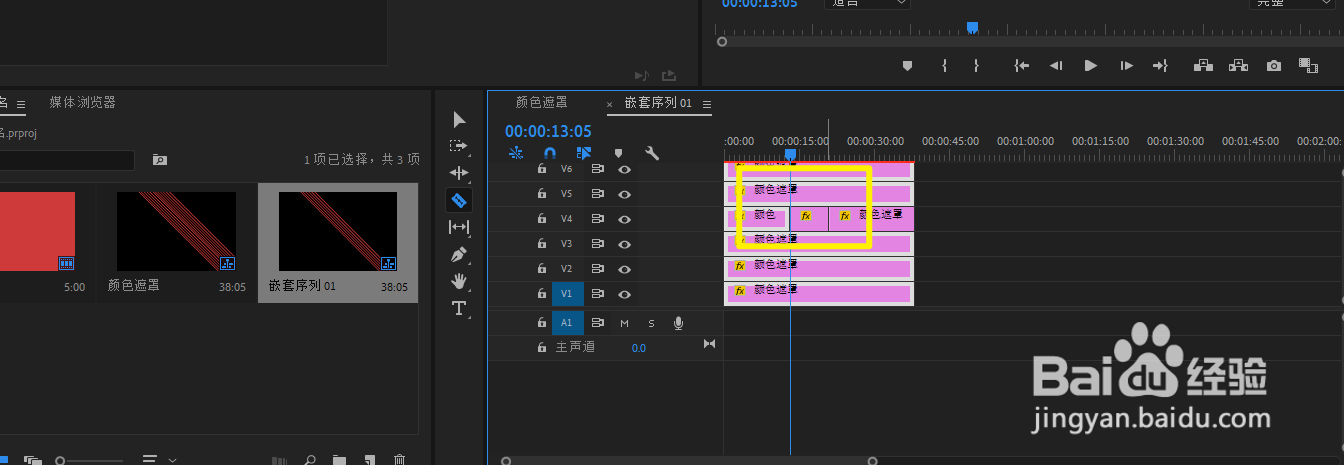Open the project panel menu
Screen dimensions: 1344x465
pos(22,103)
